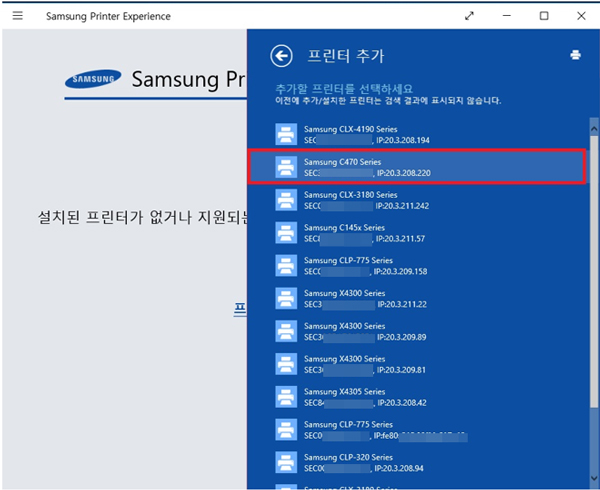Screen dimensions: 600x490
Task: Go back using the circular arrow button
Action: [x=281, y=56]
